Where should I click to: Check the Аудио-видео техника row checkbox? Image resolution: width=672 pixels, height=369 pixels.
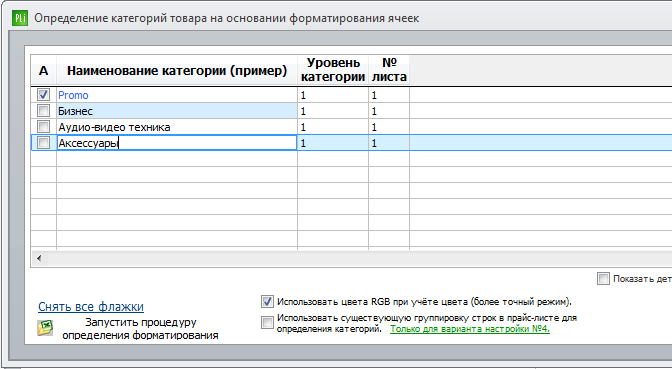[43, 127]
